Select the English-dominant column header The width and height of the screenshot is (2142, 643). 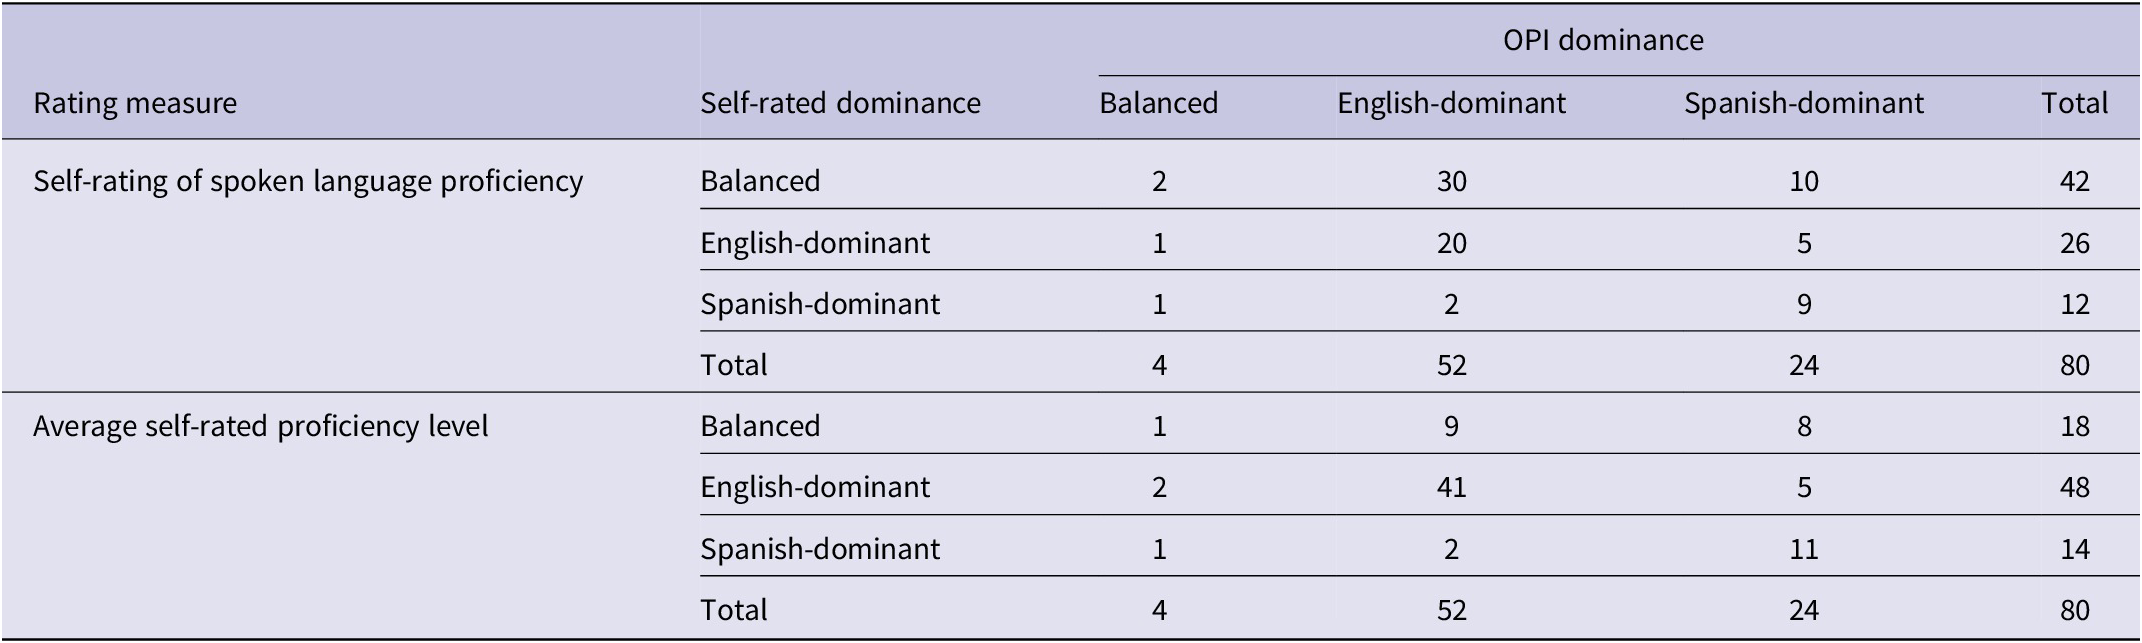click(1451, 103)
